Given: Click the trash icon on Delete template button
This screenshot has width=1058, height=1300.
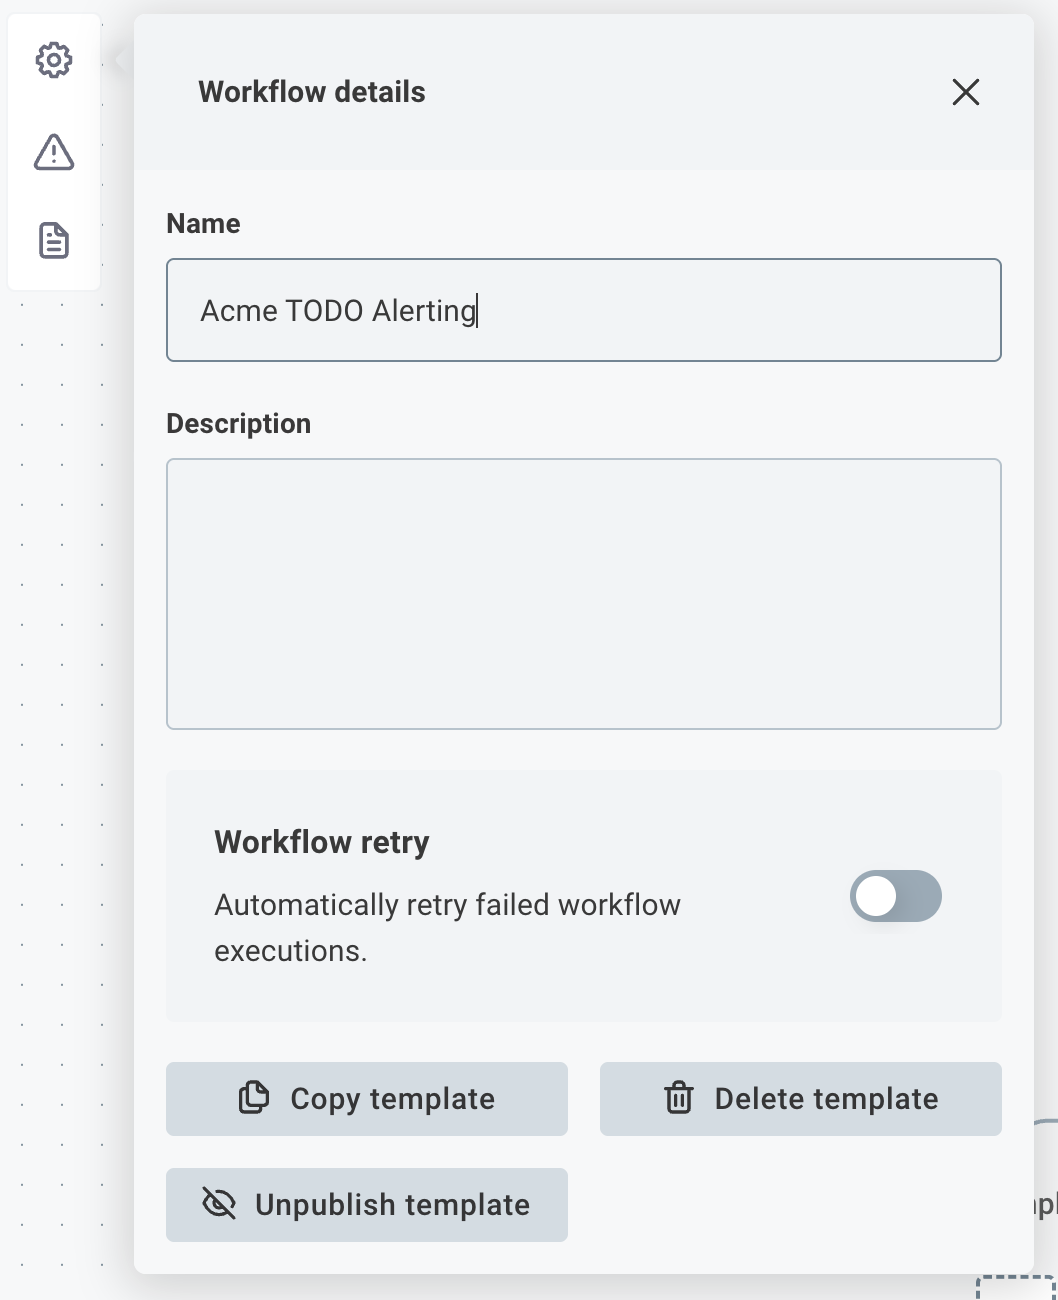Looking at the screenshot, I should [680, 1098].
